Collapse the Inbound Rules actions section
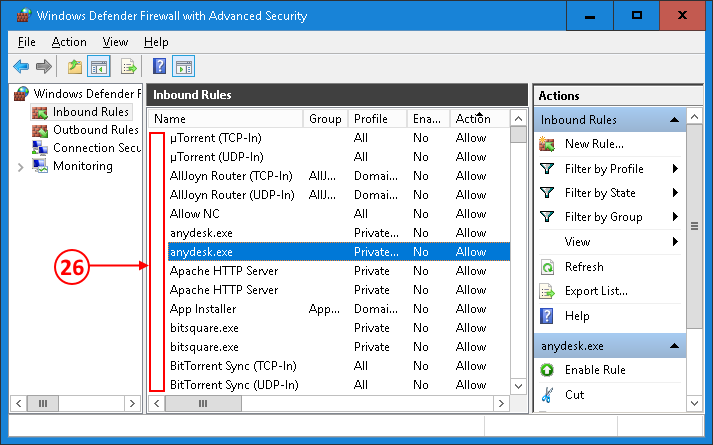The width and height of the screenshot is (713, 445). (x=675, y=120)
